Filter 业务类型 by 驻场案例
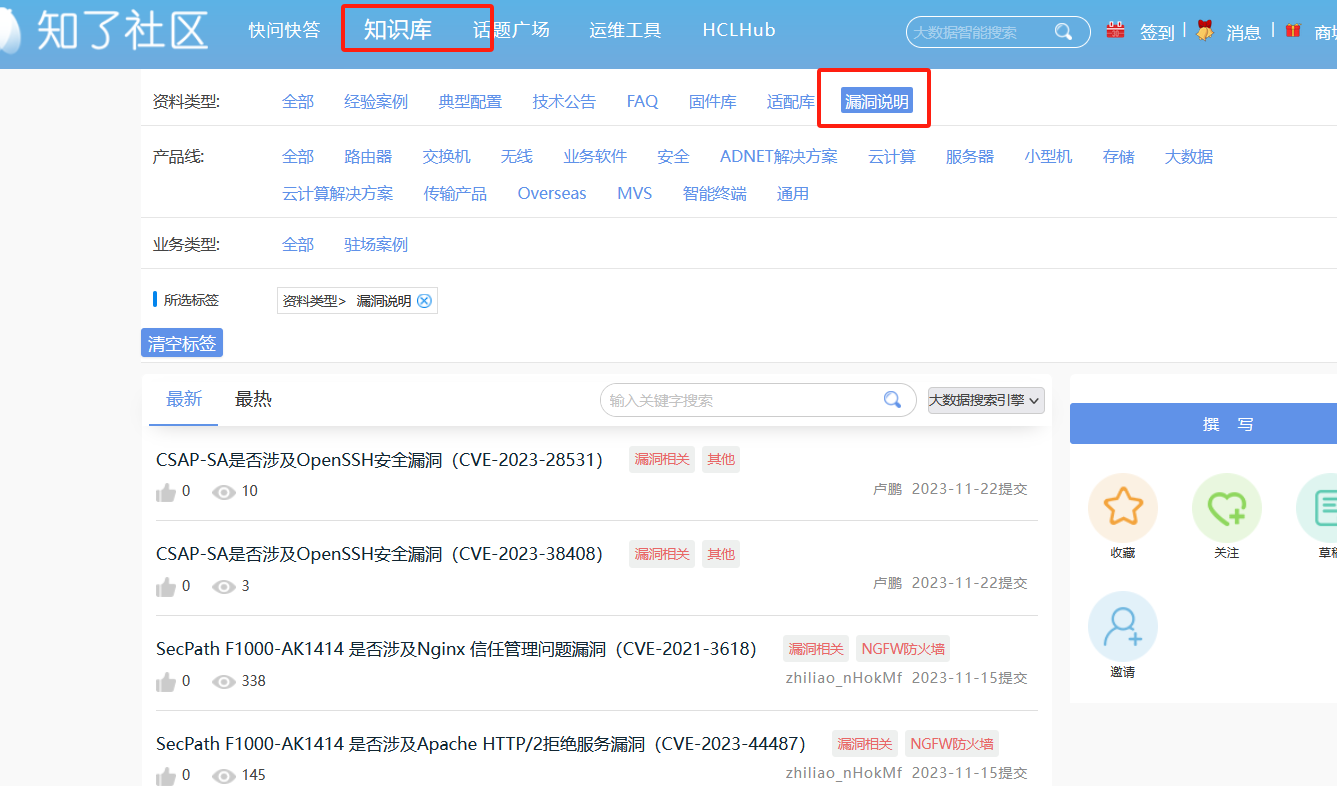The image size is (1337, 786). point(376,244)
